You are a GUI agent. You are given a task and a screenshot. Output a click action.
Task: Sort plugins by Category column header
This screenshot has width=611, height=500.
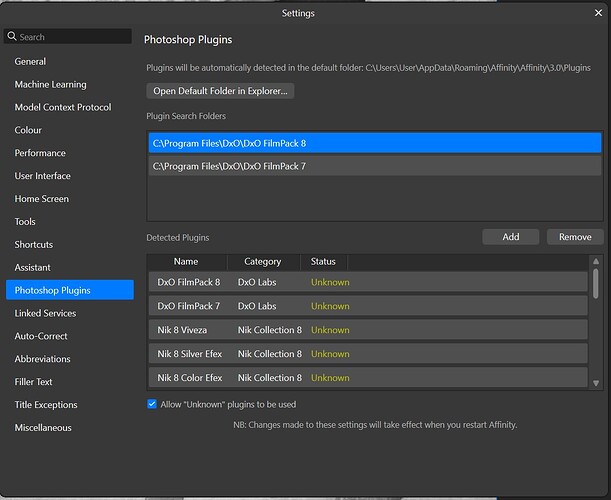click(x=263, y=261)
